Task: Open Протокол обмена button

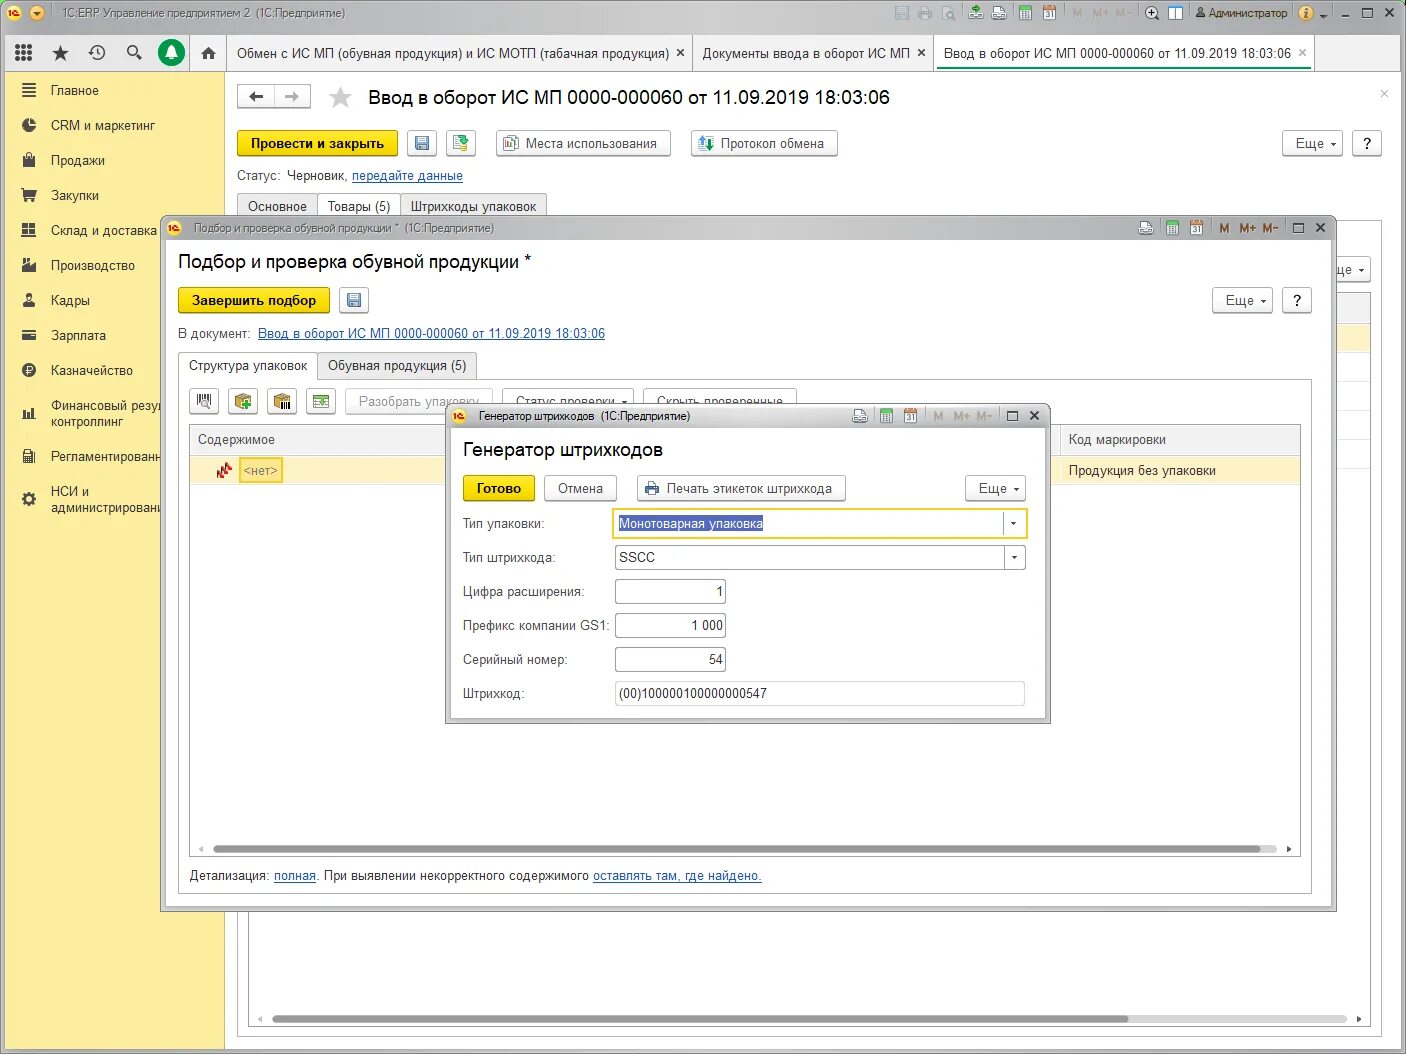Action: click(763, 144)
